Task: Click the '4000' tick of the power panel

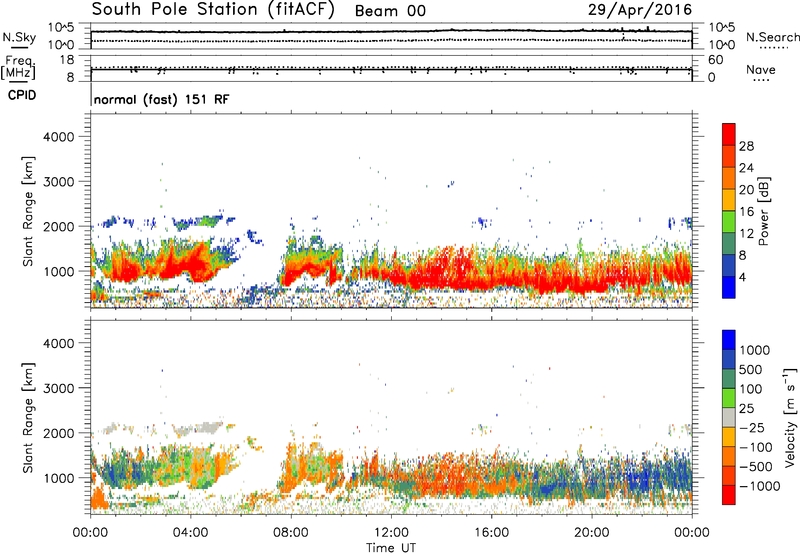Action: (59, 137)
